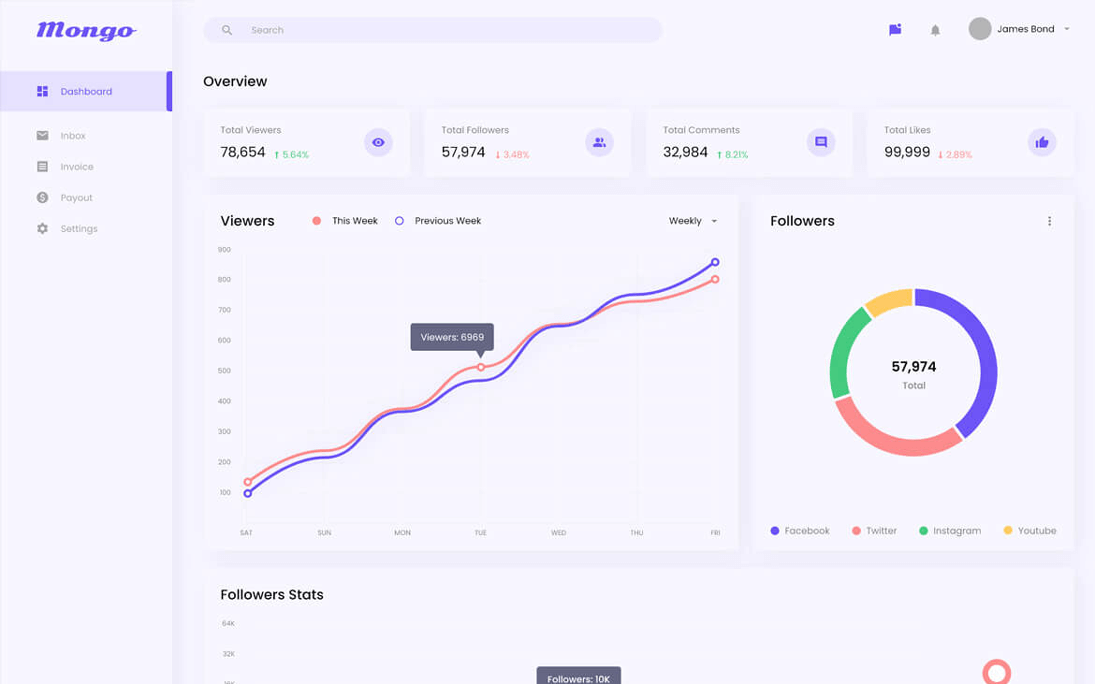Click the Mongo logo

coord(86,31)
